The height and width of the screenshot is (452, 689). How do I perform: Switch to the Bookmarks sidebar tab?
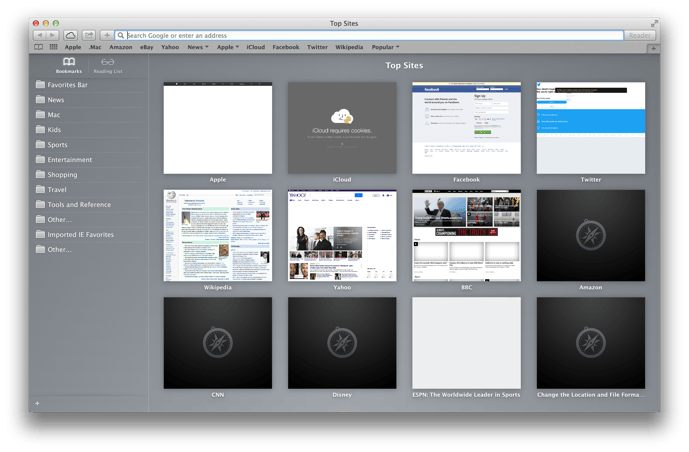(69, 65)
